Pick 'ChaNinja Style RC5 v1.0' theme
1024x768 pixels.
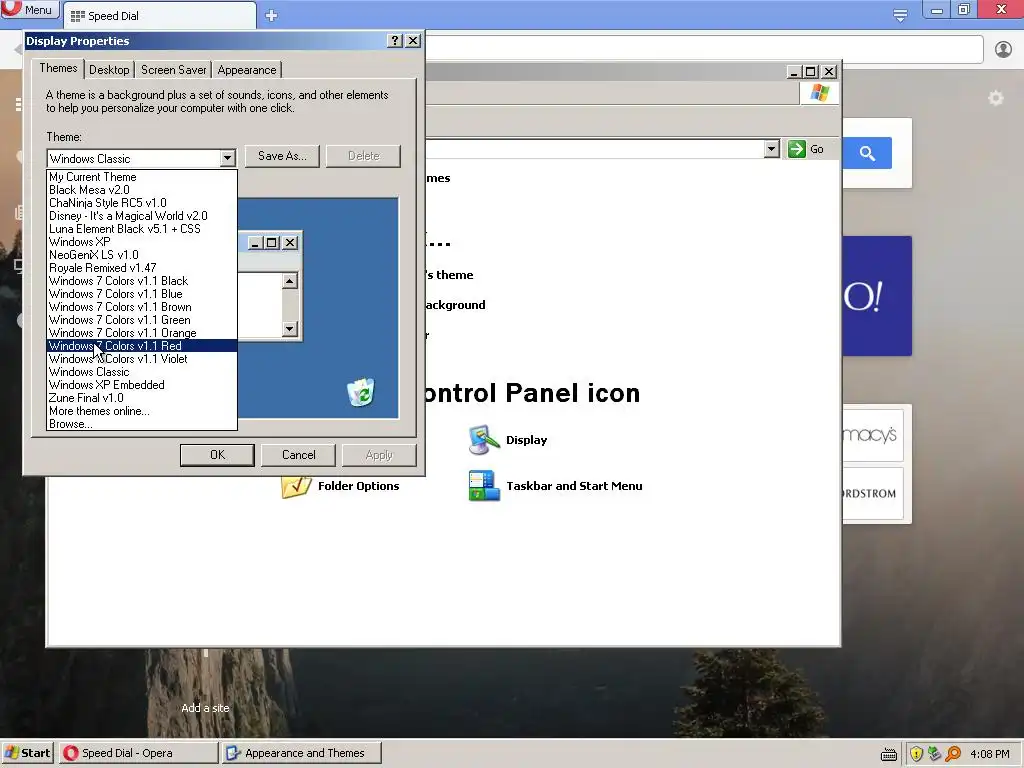click(x=142, y=202)
